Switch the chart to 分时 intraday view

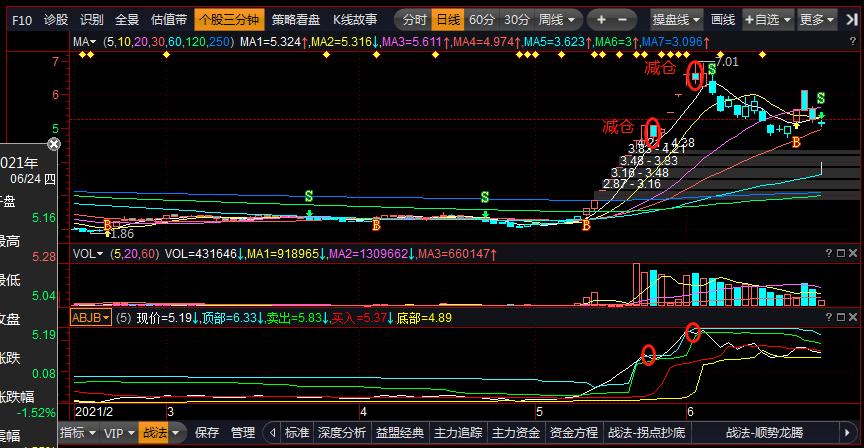[x=414, y=20]
